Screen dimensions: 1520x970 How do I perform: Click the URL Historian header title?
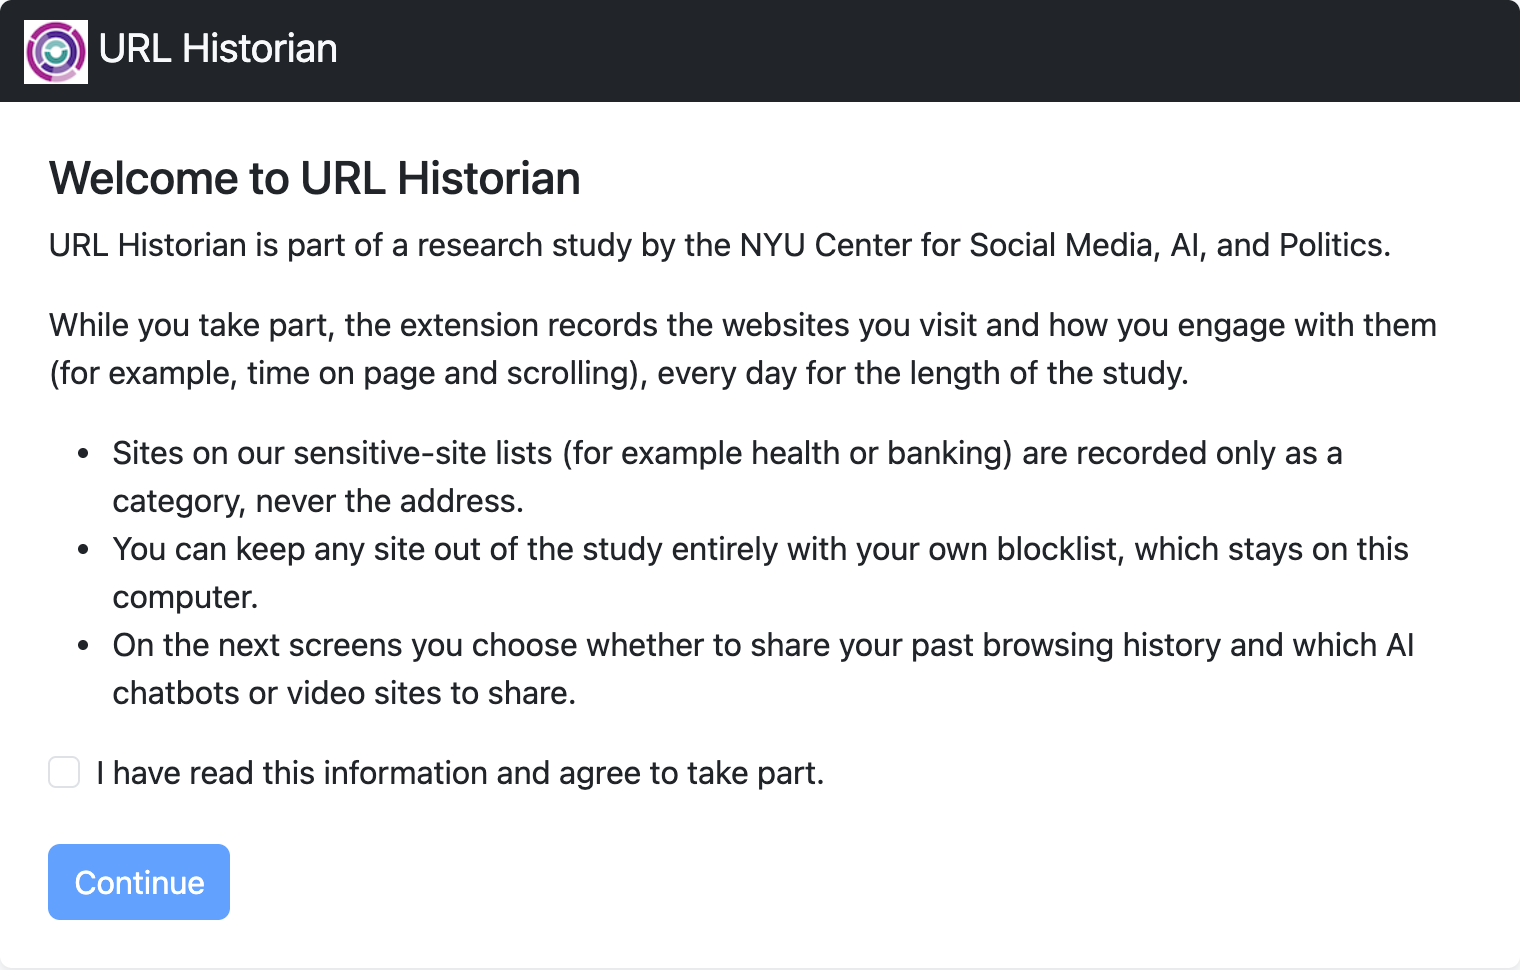218,49
